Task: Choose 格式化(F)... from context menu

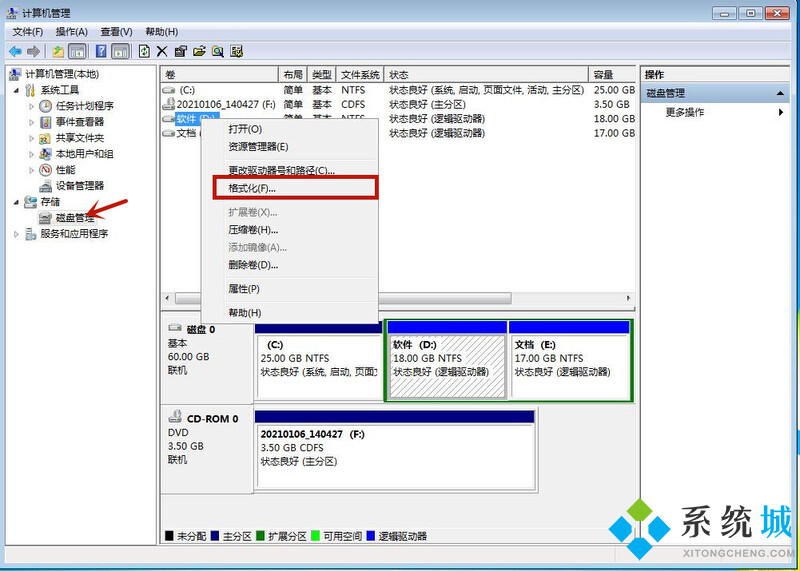Action: 251,188
